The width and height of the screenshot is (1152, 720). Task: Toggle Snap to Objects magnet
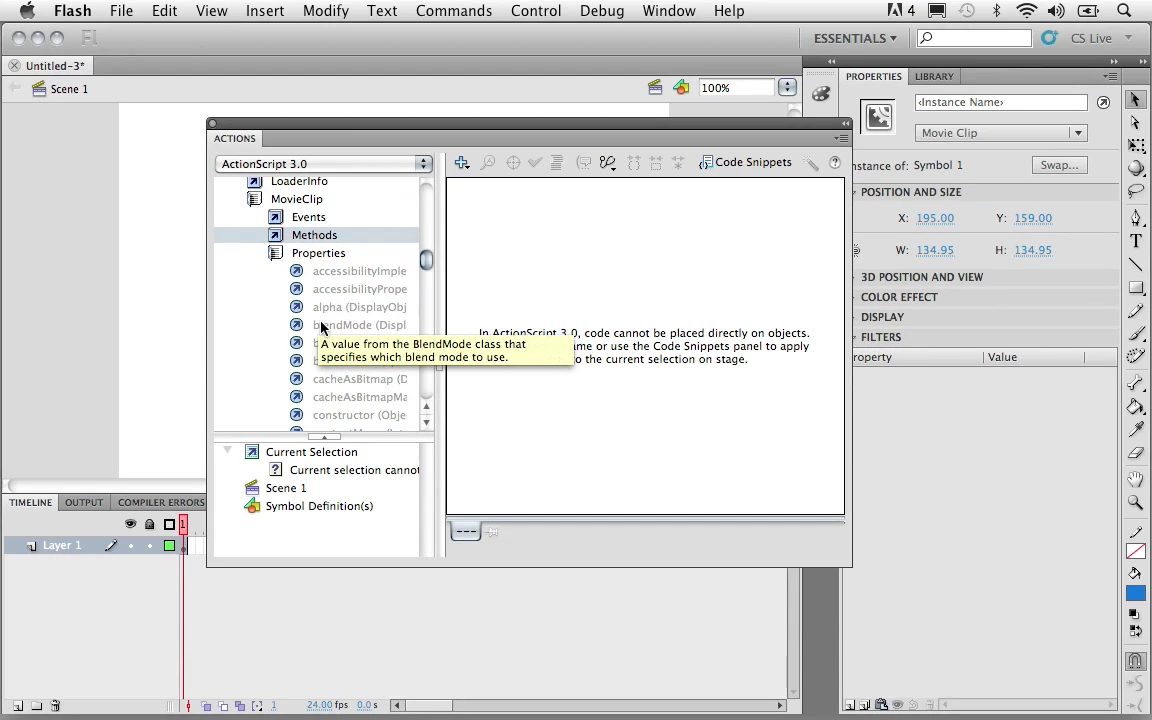click(1135, 660)
